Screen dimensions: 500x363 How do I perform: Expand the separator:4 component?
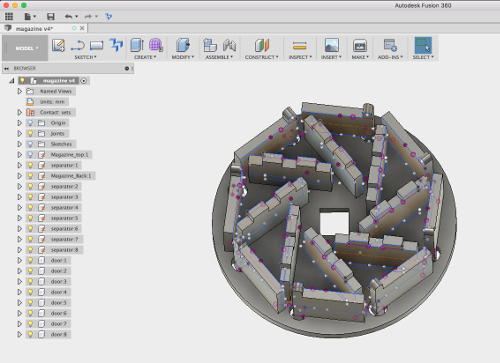(20, 207)
